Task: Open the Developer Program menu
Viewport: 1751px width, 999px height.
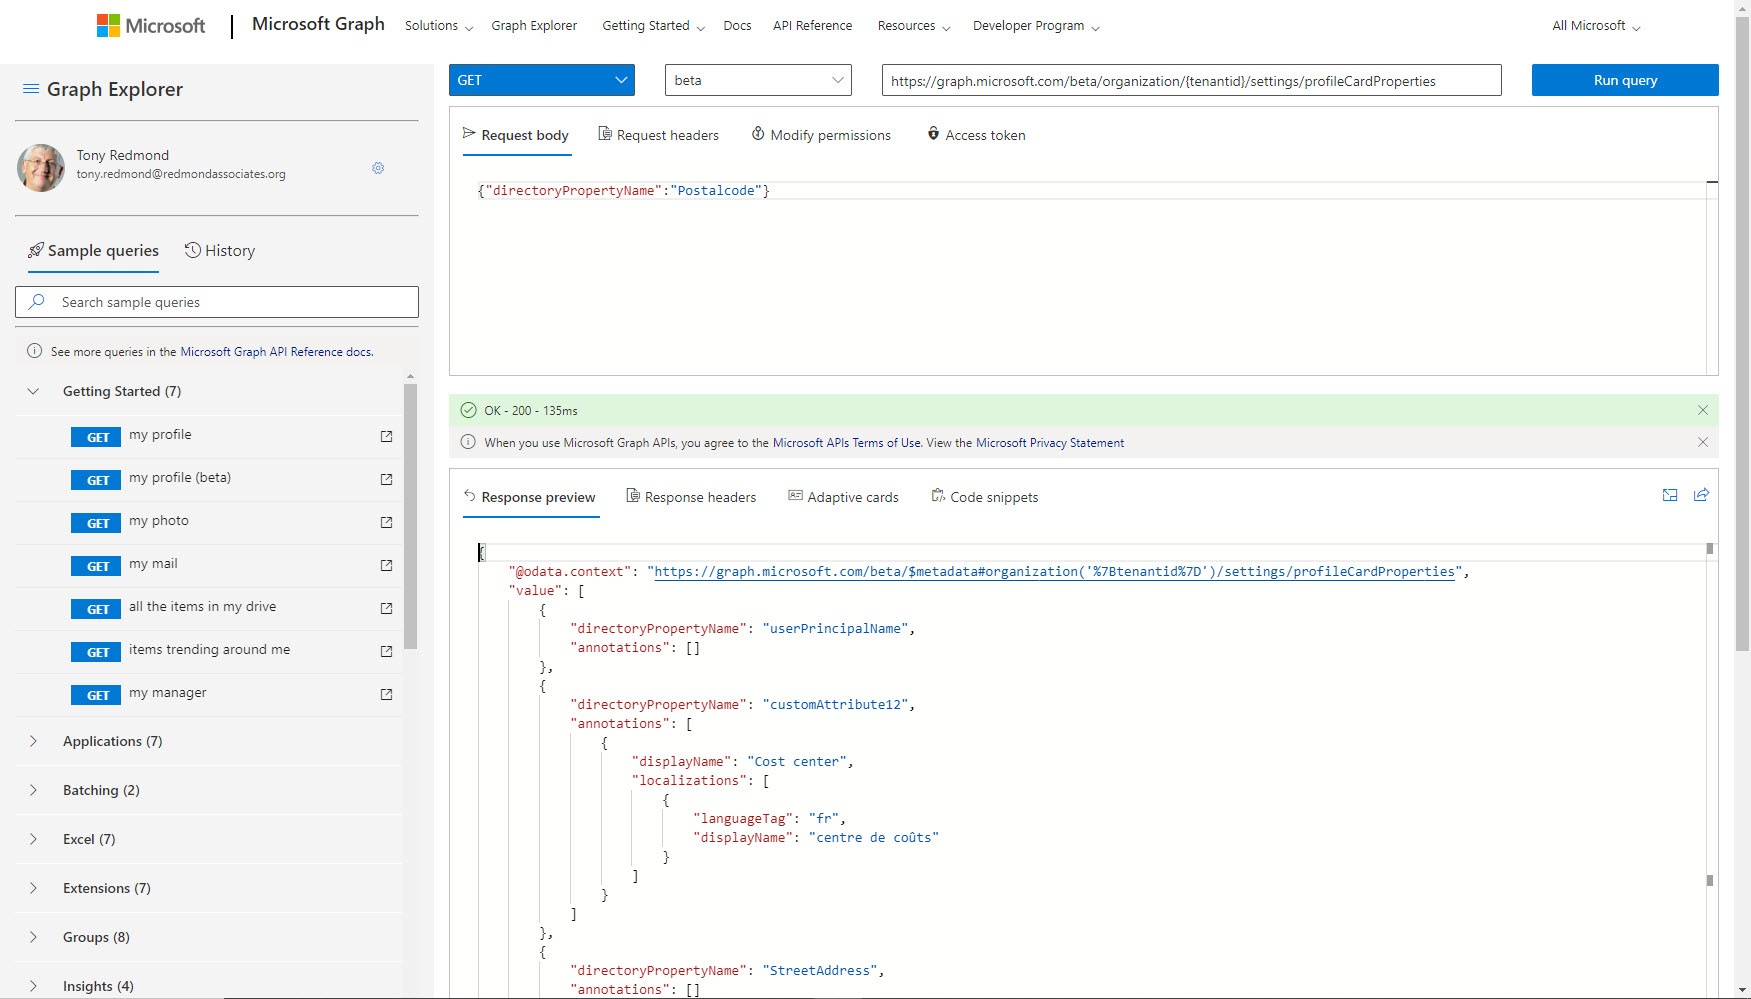Action: pos(1036,26)
